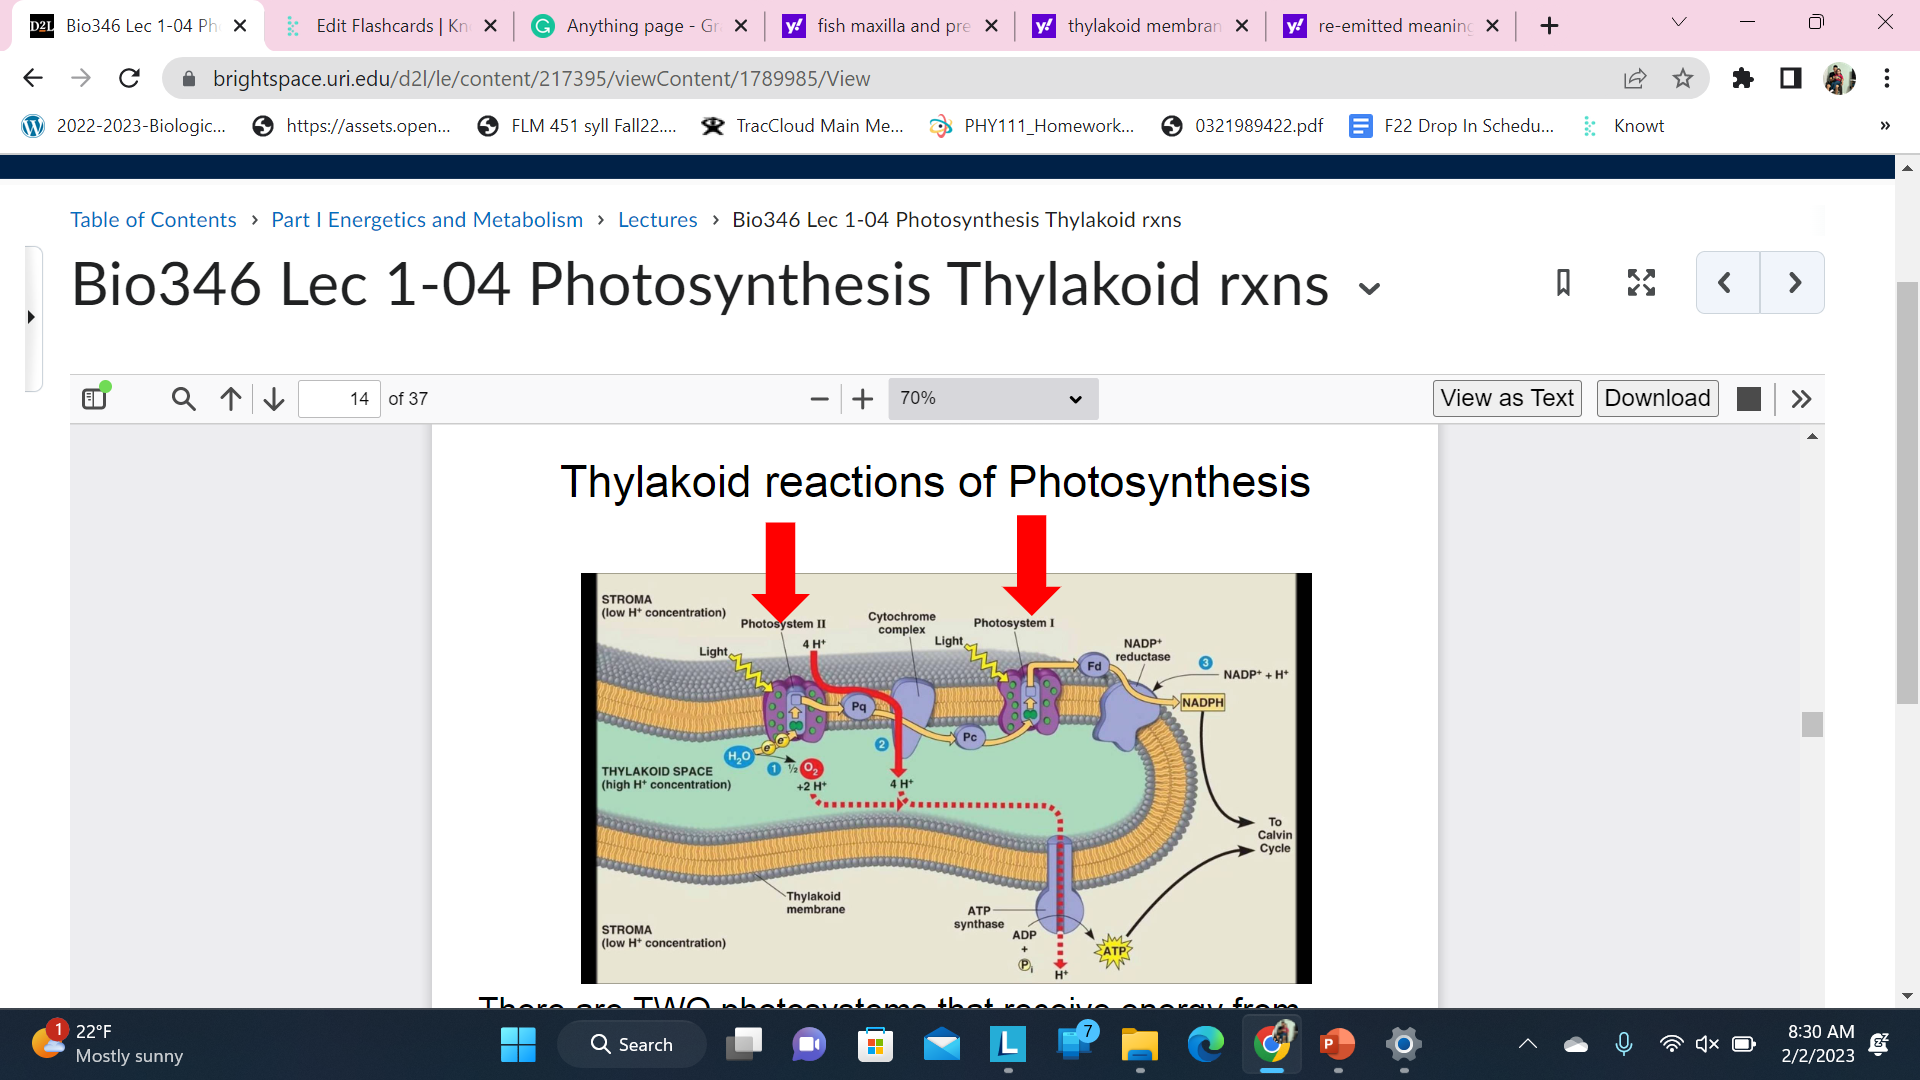
Task: Open the tab search dropdown
Action: pyautogui.click(x=1679, y=22)
